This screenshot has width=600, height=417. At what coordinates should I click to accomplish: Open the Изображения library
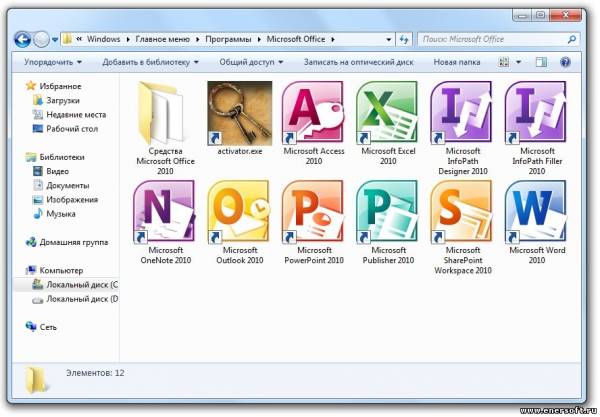(x=72, y=199)
